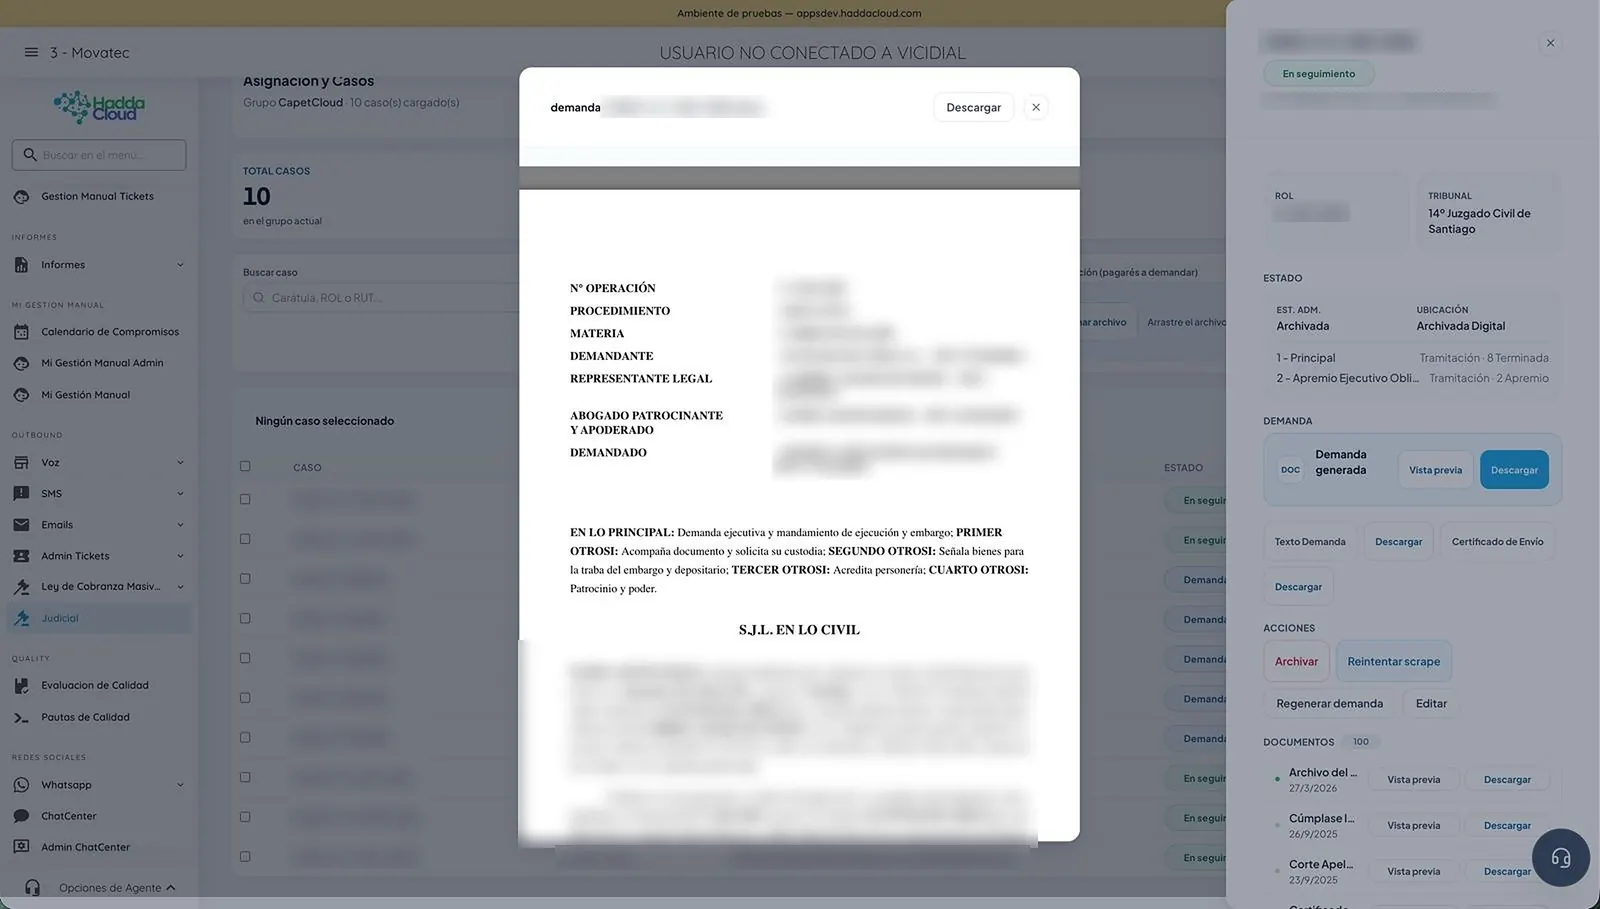This screenshot has width=1600, height=909.
Task: Expand the Ley de Cobranza Masiva chevron
Action: [x=180, y=587]
